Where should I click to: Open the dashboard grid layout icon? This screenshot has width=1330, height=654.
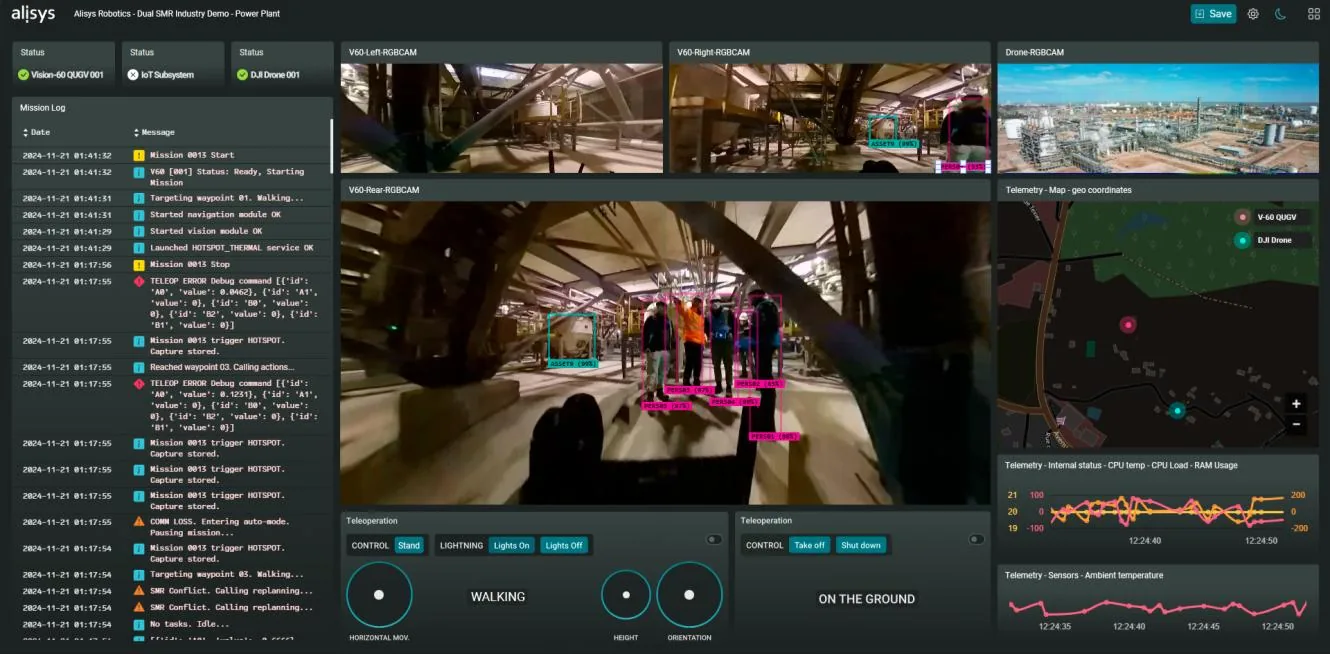(1314, 14)
